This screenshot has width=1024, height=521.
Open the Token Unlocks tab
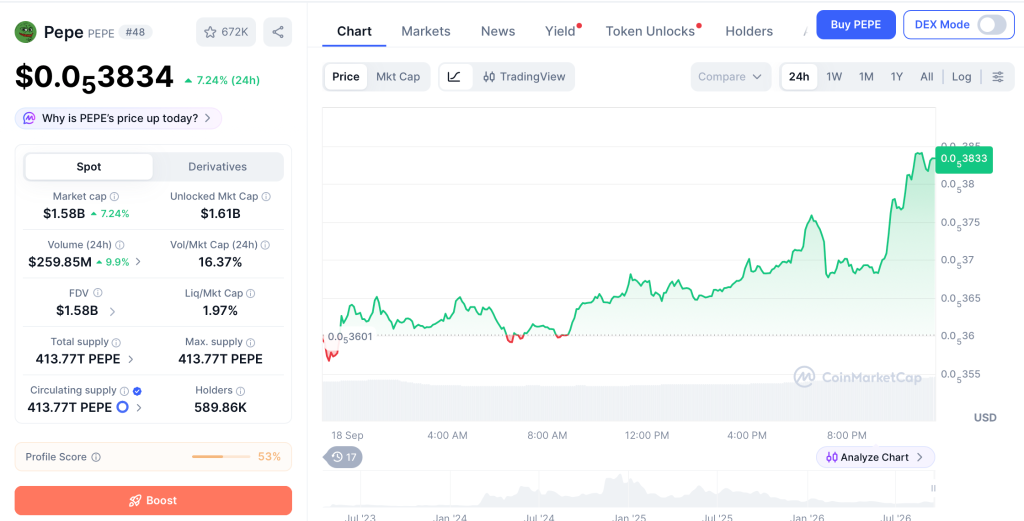pos(650,31)
